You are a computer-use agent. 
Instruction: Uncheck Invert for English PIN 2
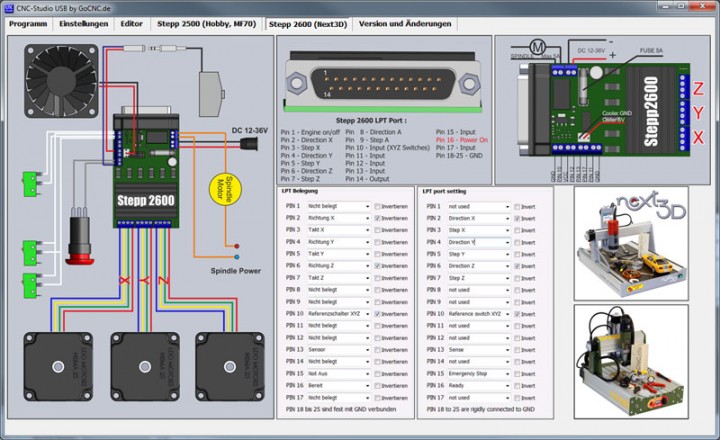[517, 219]
